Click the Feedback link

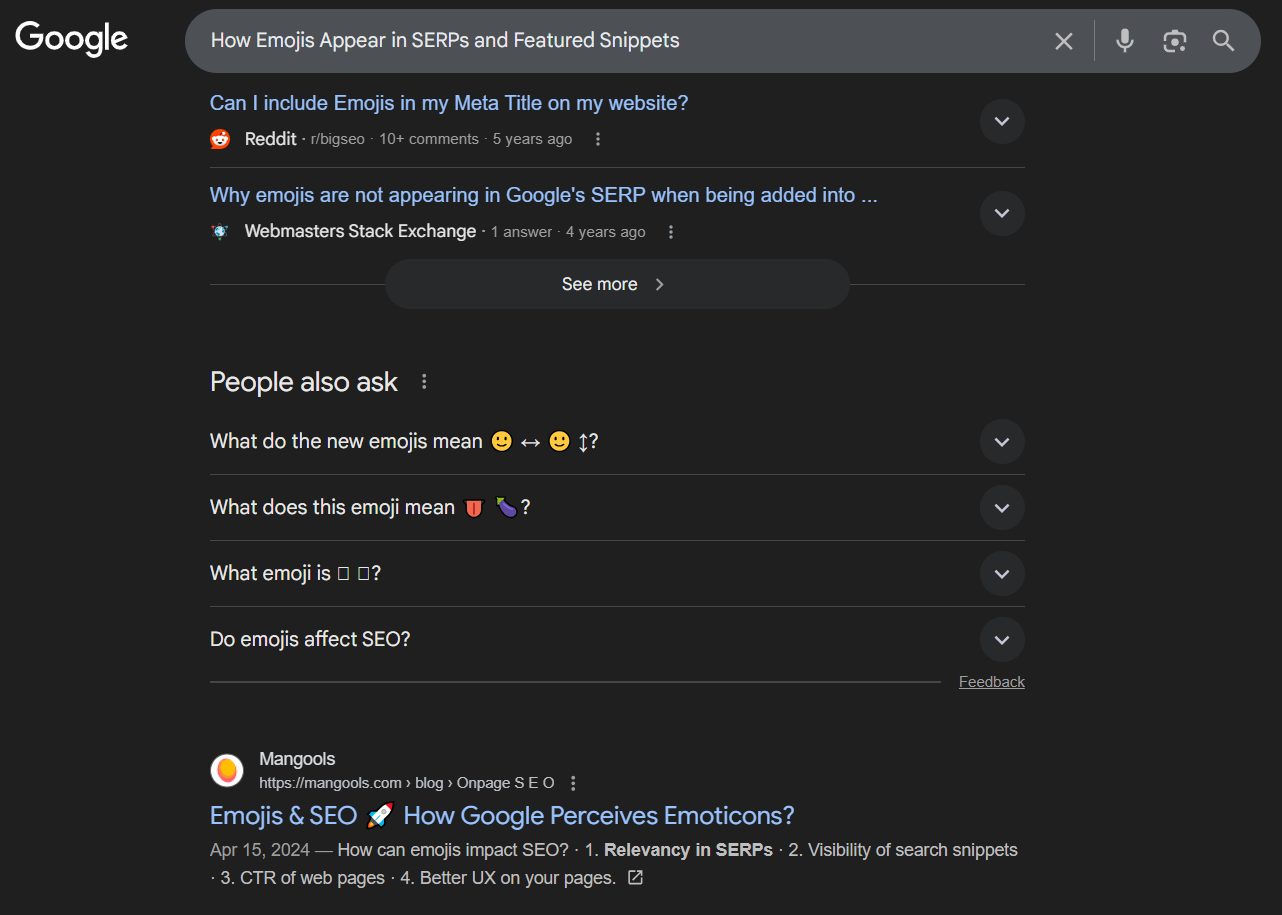pyautogui.click(x=991, y=682)
